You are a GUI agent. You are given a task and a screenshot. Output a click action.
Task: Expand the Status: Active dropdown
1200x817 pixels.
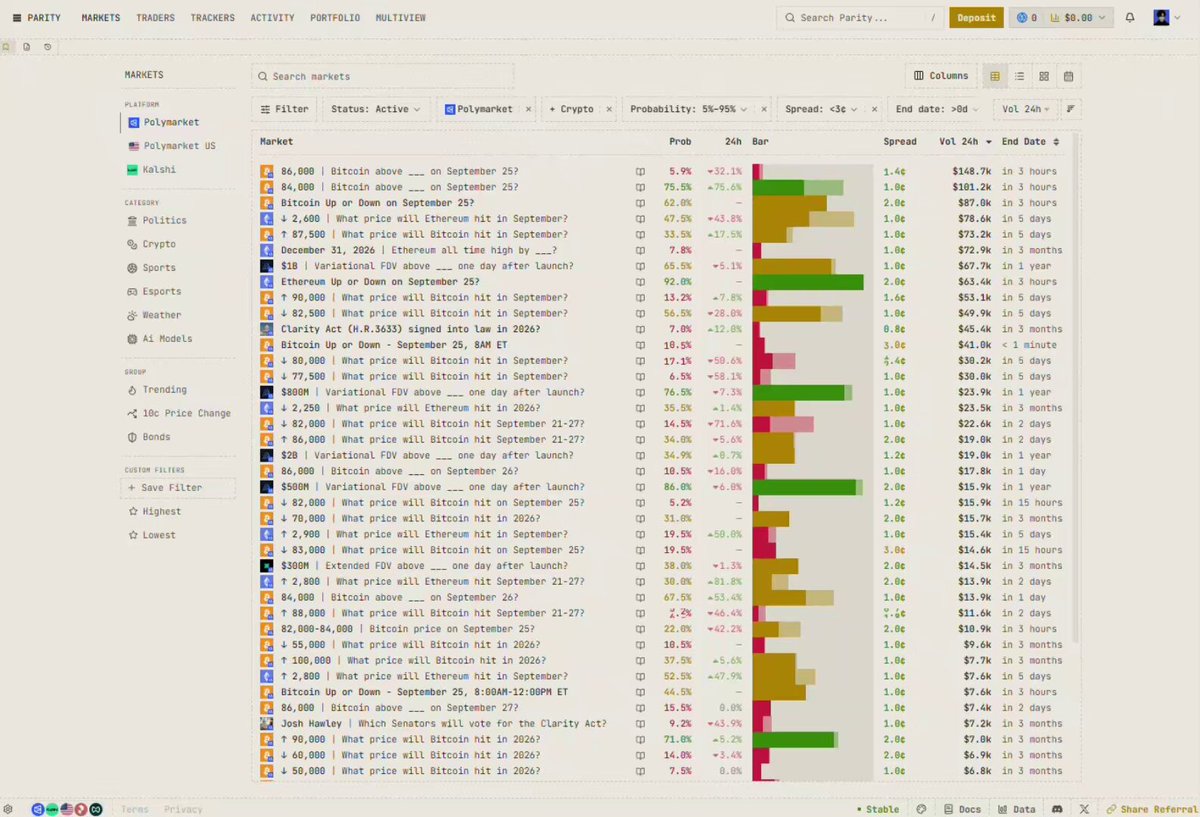point(376,109)
